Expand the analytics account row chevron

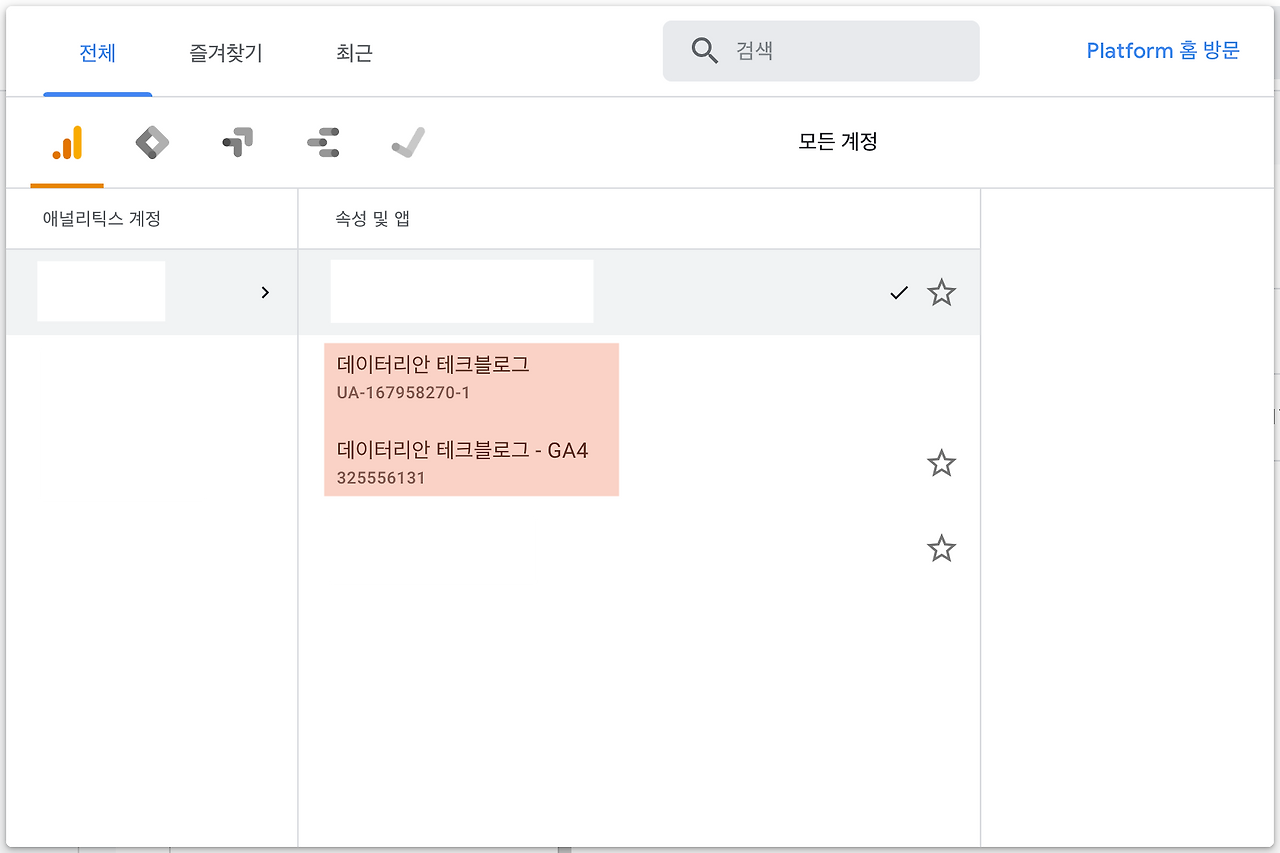pos(265,292)
